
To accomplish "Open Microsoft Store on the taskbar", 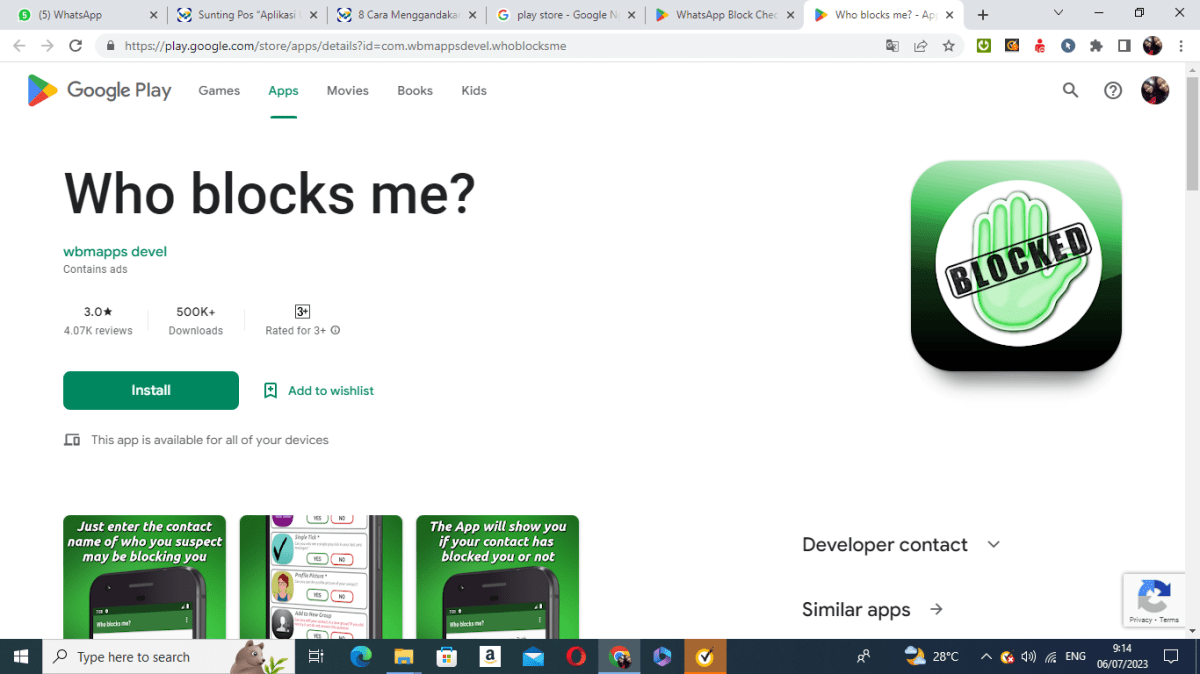I will pyautogui.click(x=447, y=657).
